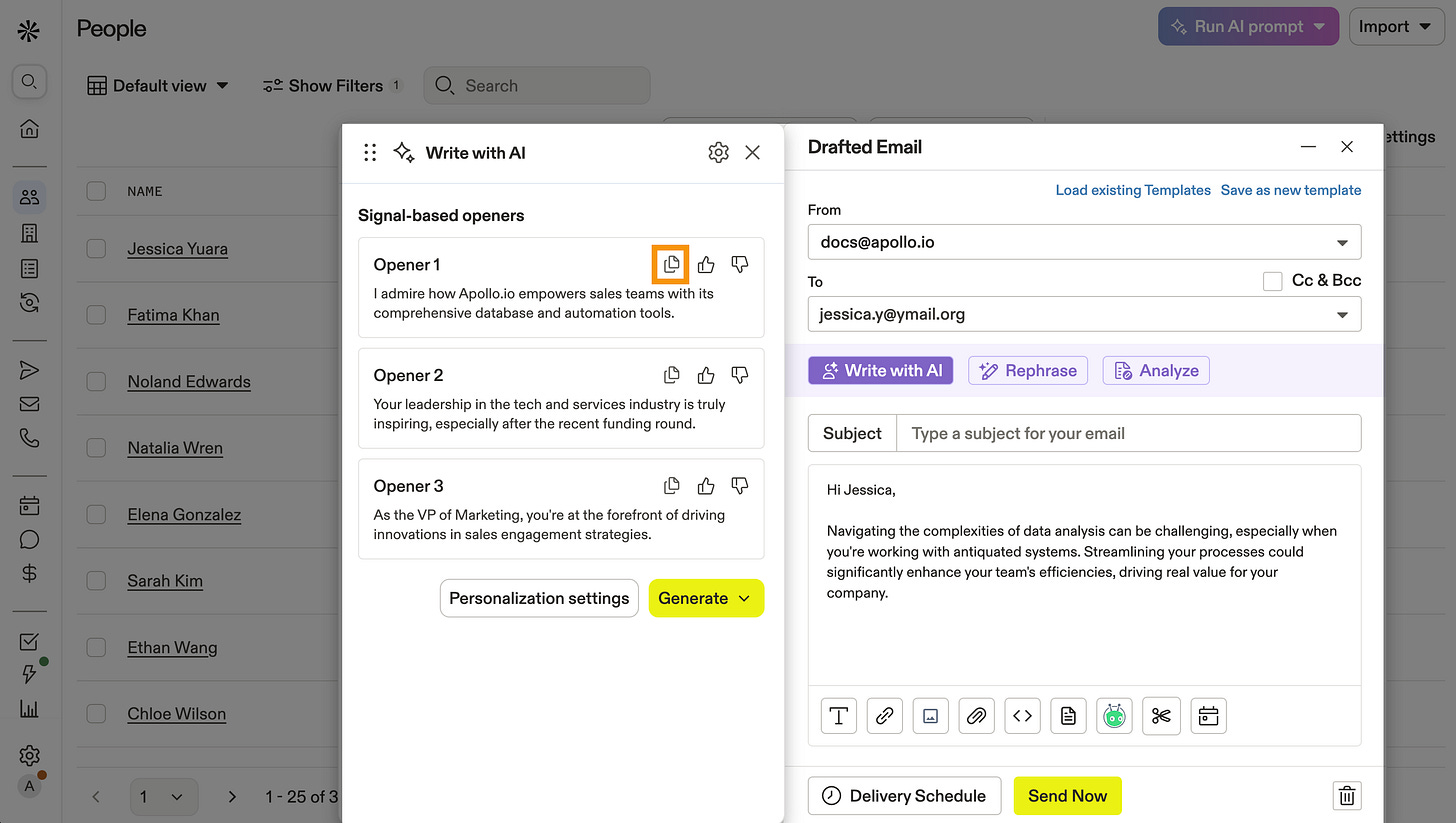Like Opener 2 with thumbs up
Screen dimensions: 1456x823
706,375
